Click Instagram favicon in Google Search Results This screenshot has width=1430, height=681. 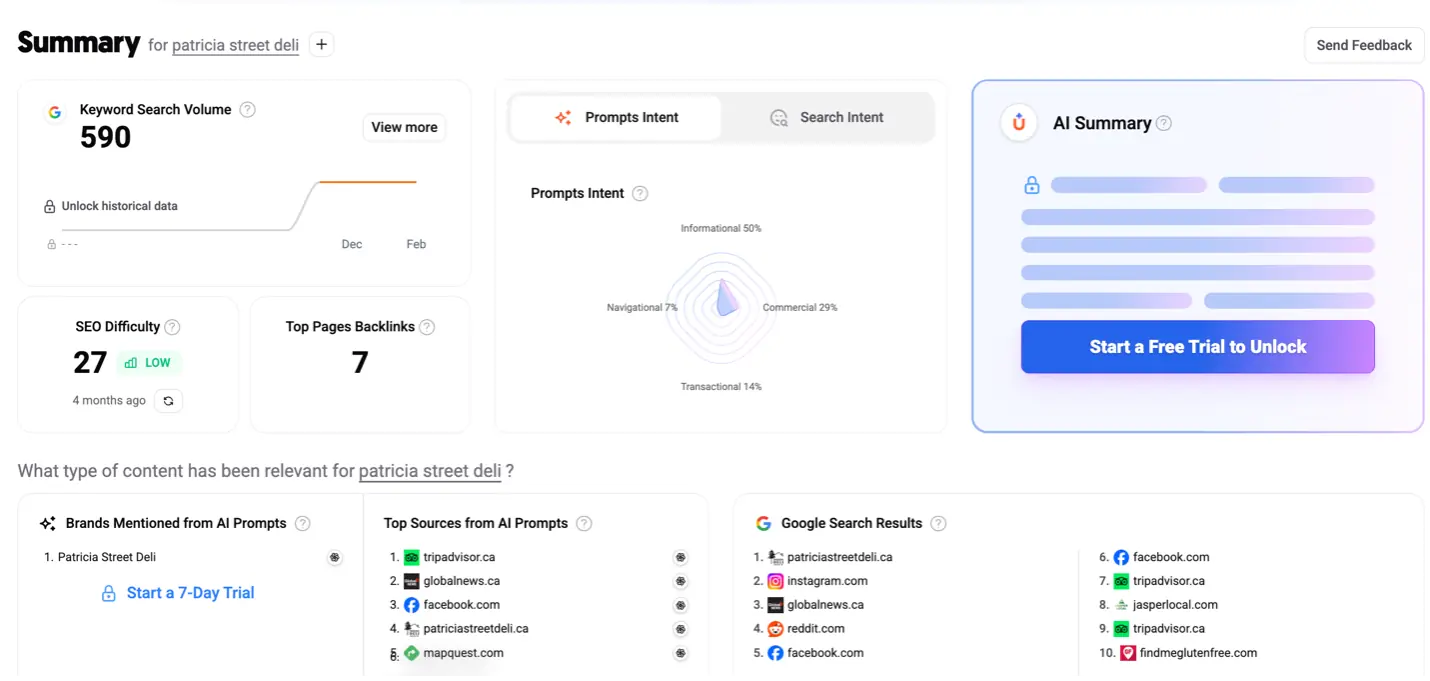click(775, 581)
